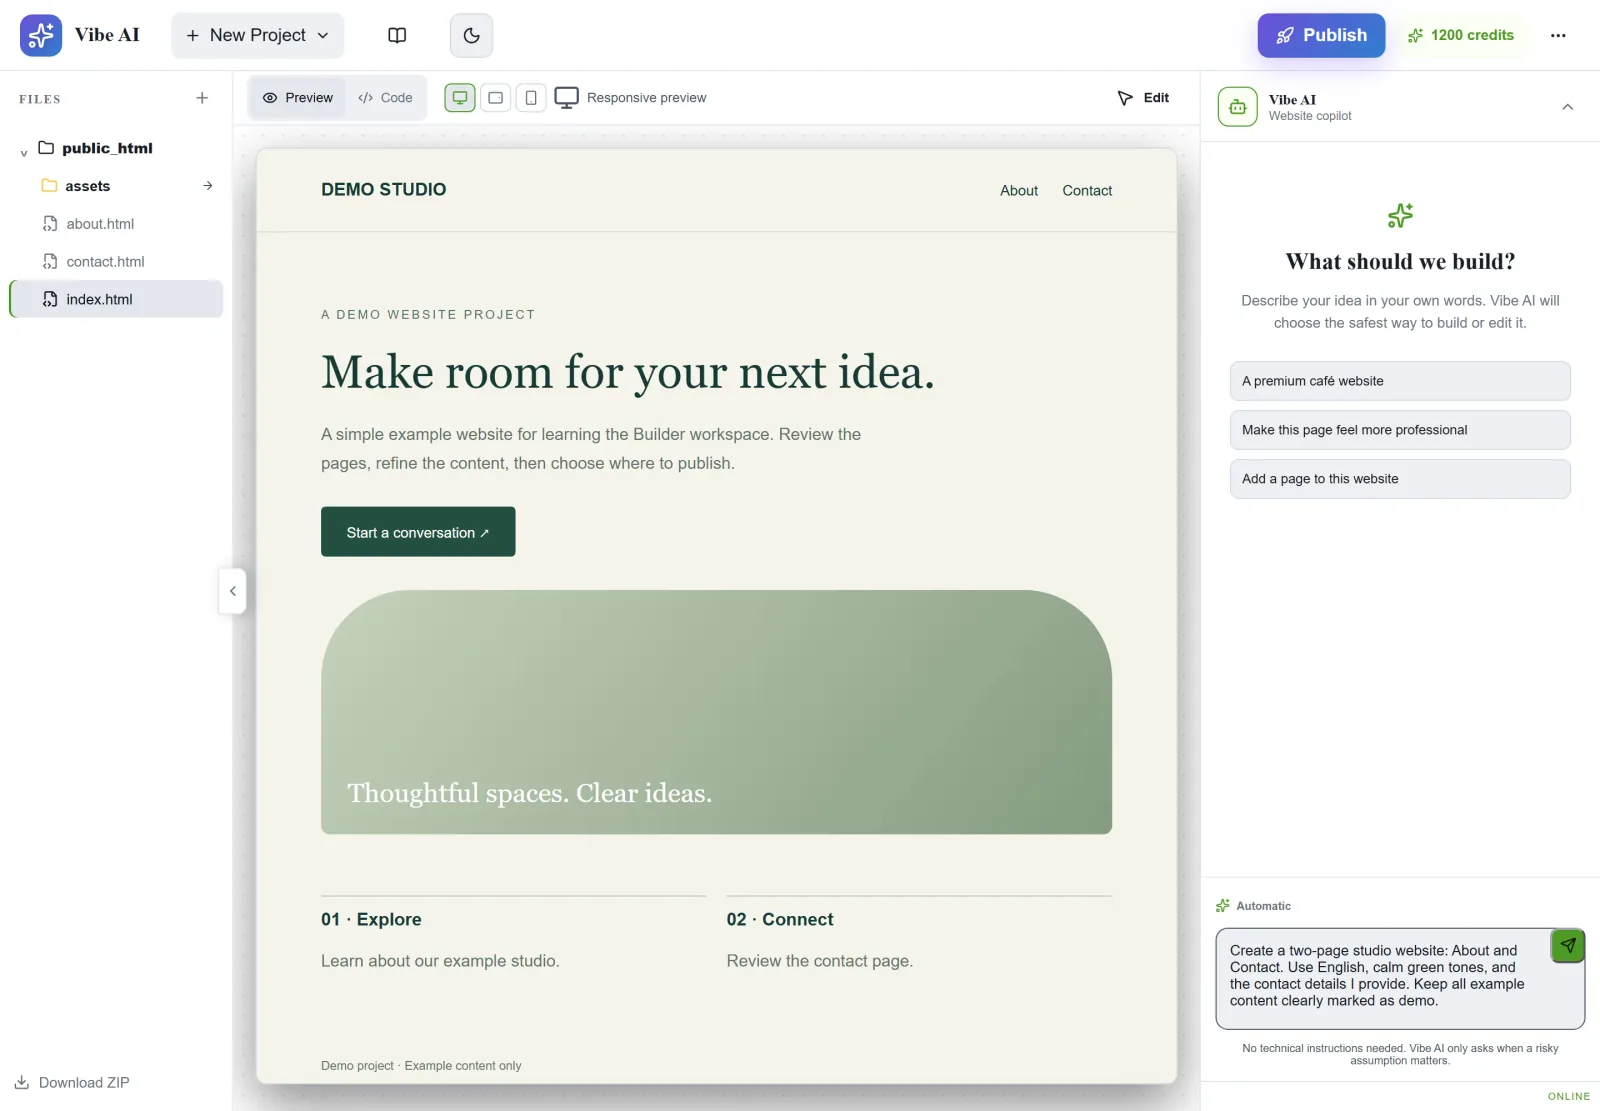Click the Responsive preview monitor icon
The image size is (1600, 1111).
pyautogui.click(x=567, y=98)
